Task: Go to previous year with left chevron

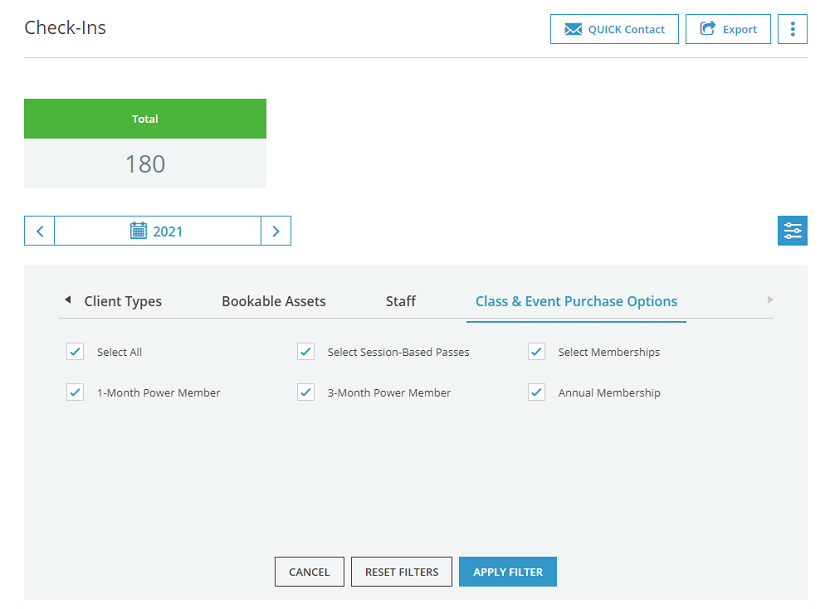Action: [40, 231]
